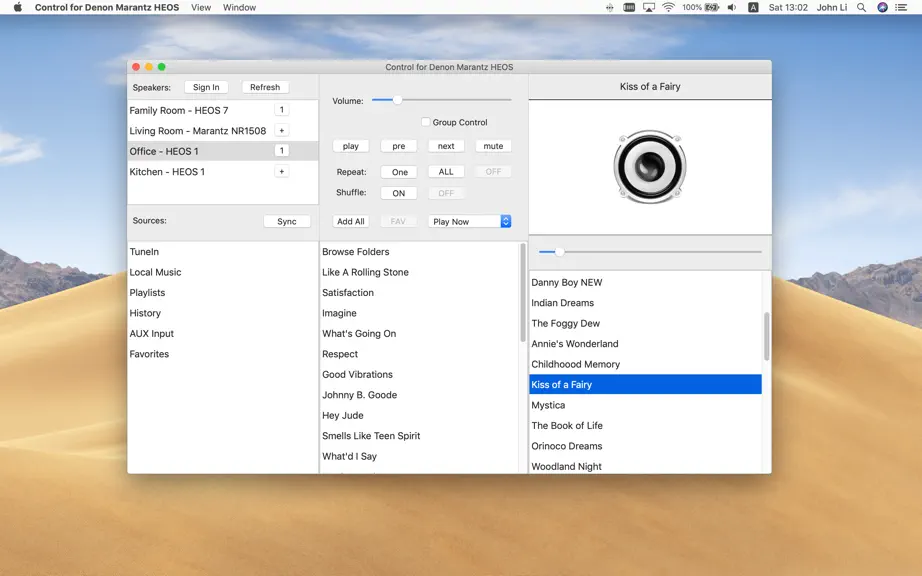922x576 pixels.
Task: Select the Local Music source
Action: [x=223, y=272]
